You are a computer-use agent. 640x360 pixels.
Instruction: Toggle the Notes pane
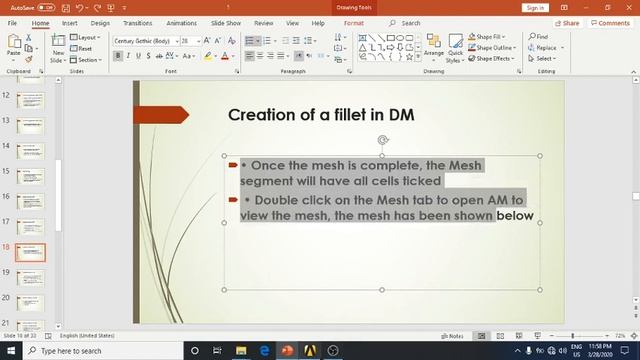pos(452,336)
